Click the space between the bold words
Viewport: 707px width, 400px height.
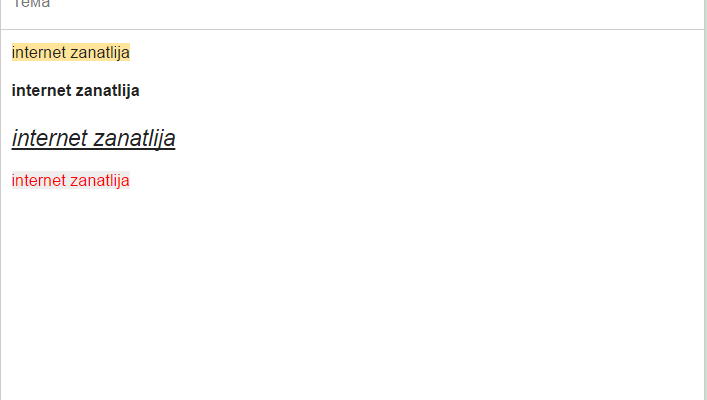pos(73,91)
